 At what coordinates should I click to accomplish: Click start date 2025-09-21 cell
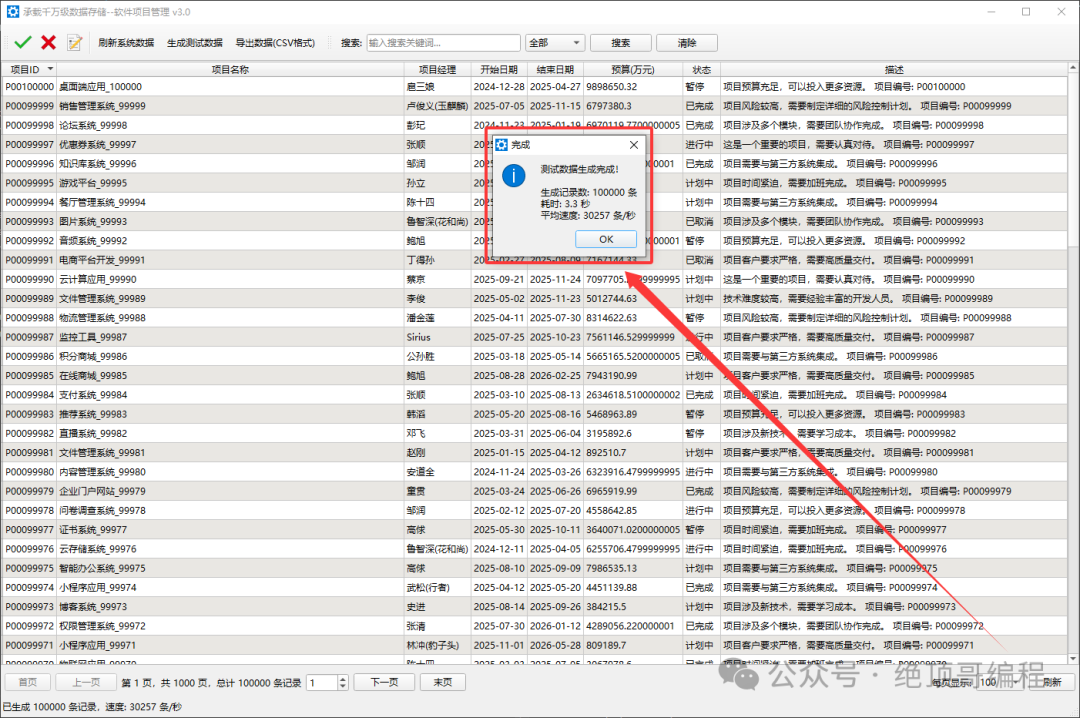499,280
